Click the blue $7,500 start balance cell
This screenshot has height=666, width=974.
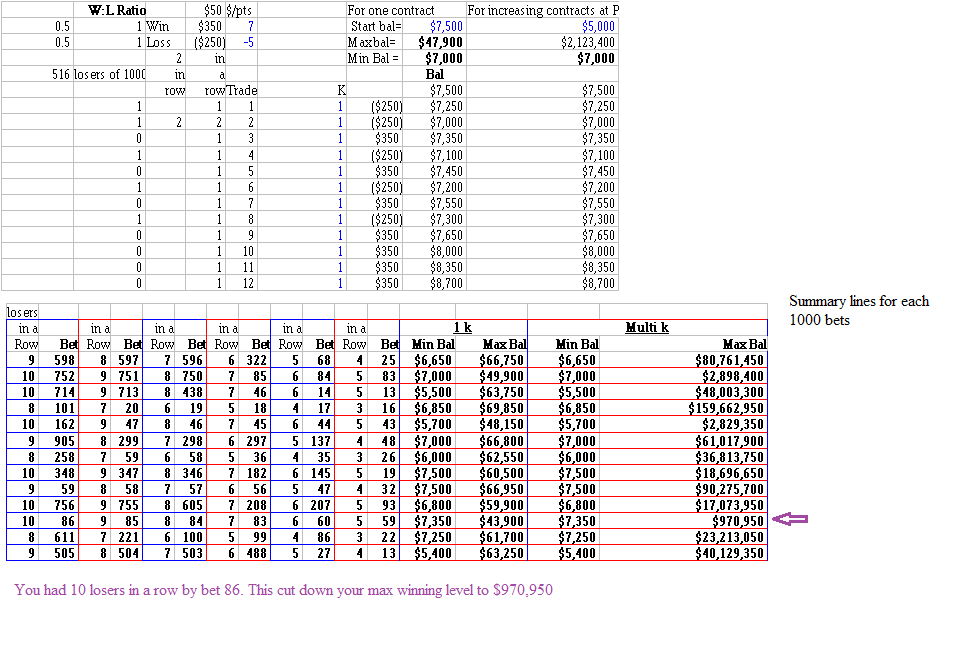coord(434,26)
